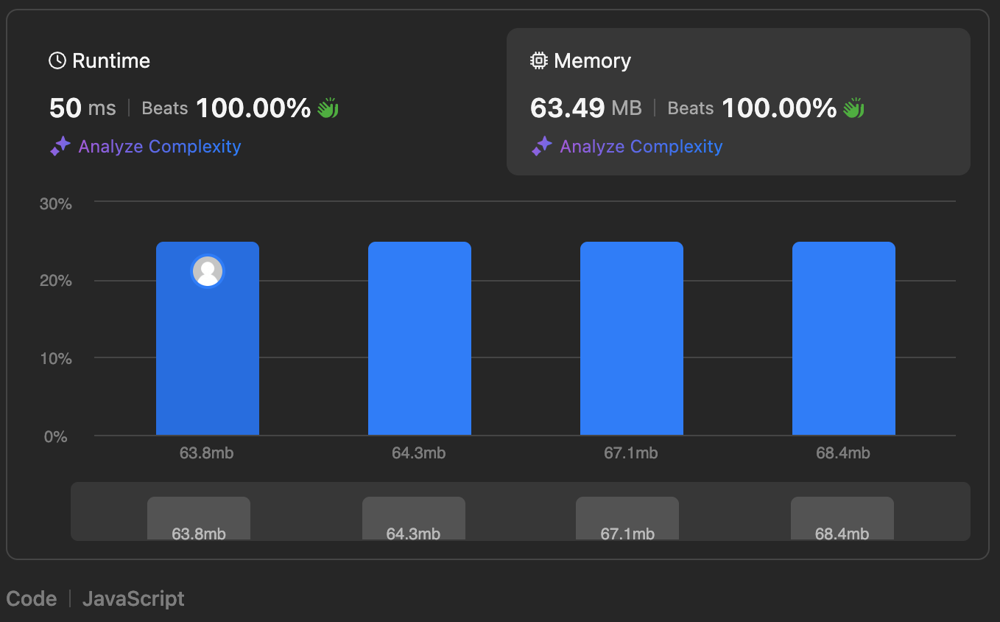Screen dimensions: 1000x622
Task: Click the JavaScript language label
Action: [133, 599]
